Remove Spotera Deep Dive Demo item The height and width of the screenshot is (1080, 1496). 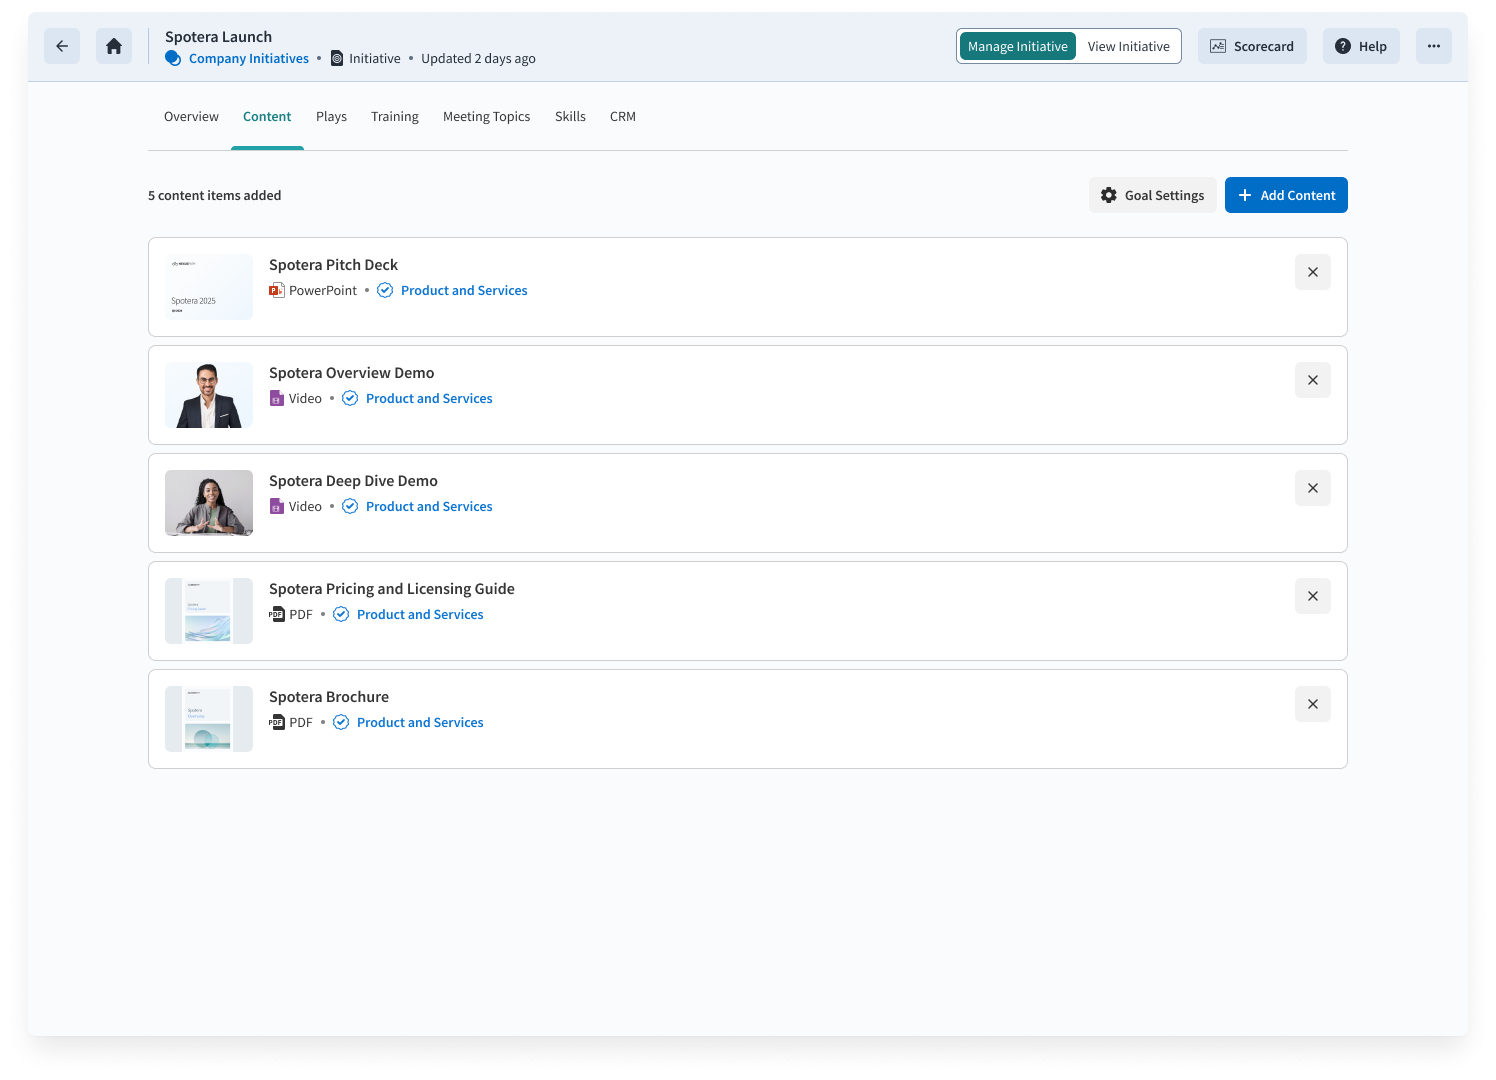pos(1312,488)
